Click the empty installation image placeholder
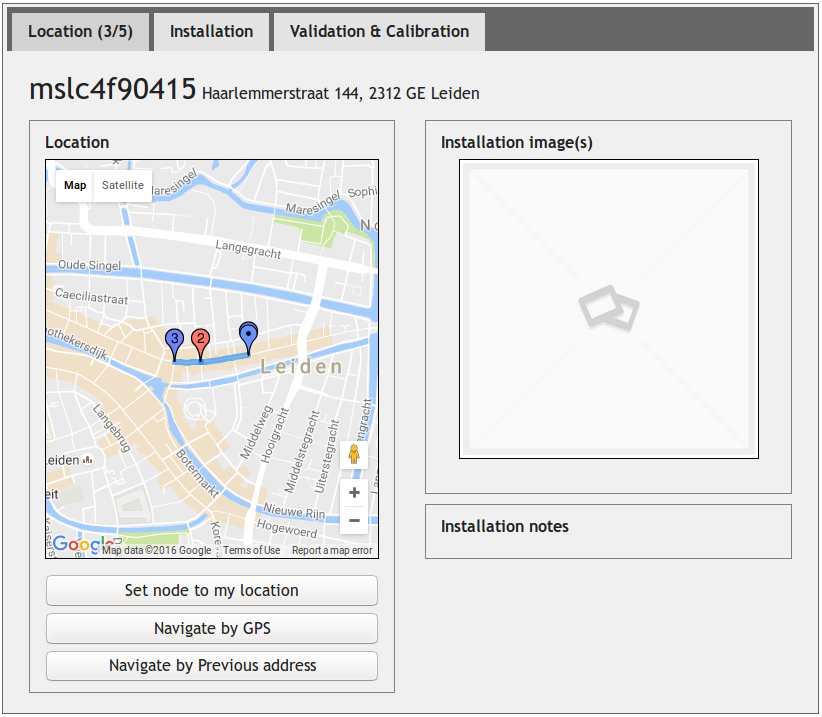The height and width of the screenshot is (717, 822). 608,309
